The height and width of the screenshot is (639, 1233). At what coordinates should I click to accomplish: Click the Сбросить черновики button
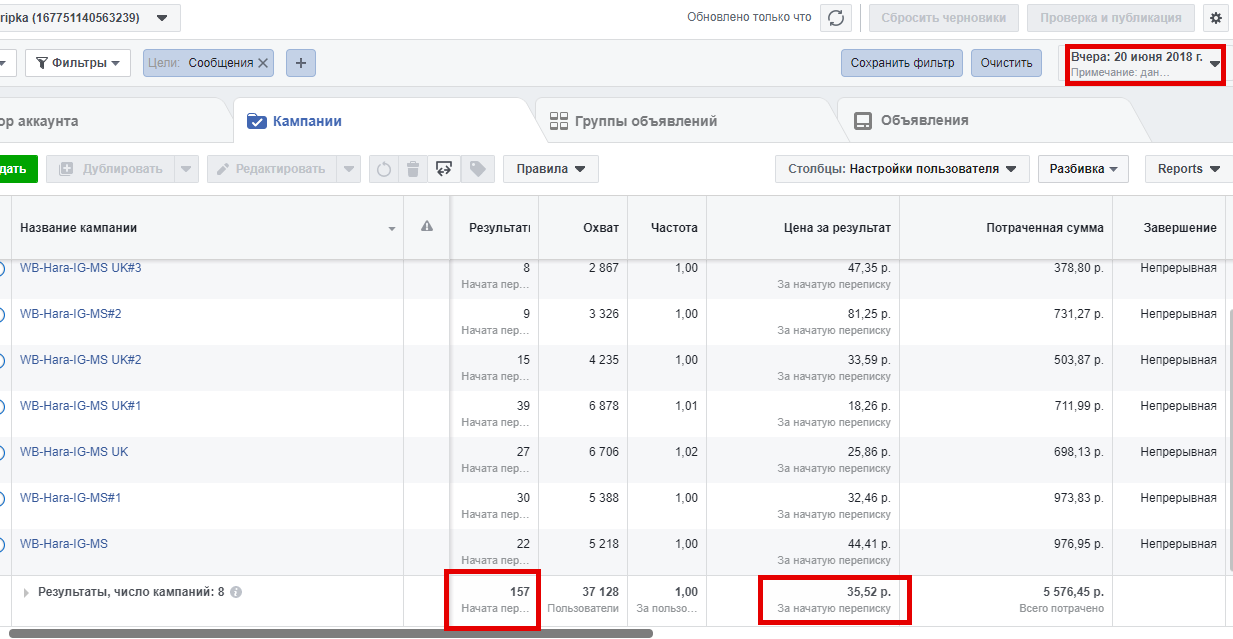pyautogui.click(x=944, y=18)
